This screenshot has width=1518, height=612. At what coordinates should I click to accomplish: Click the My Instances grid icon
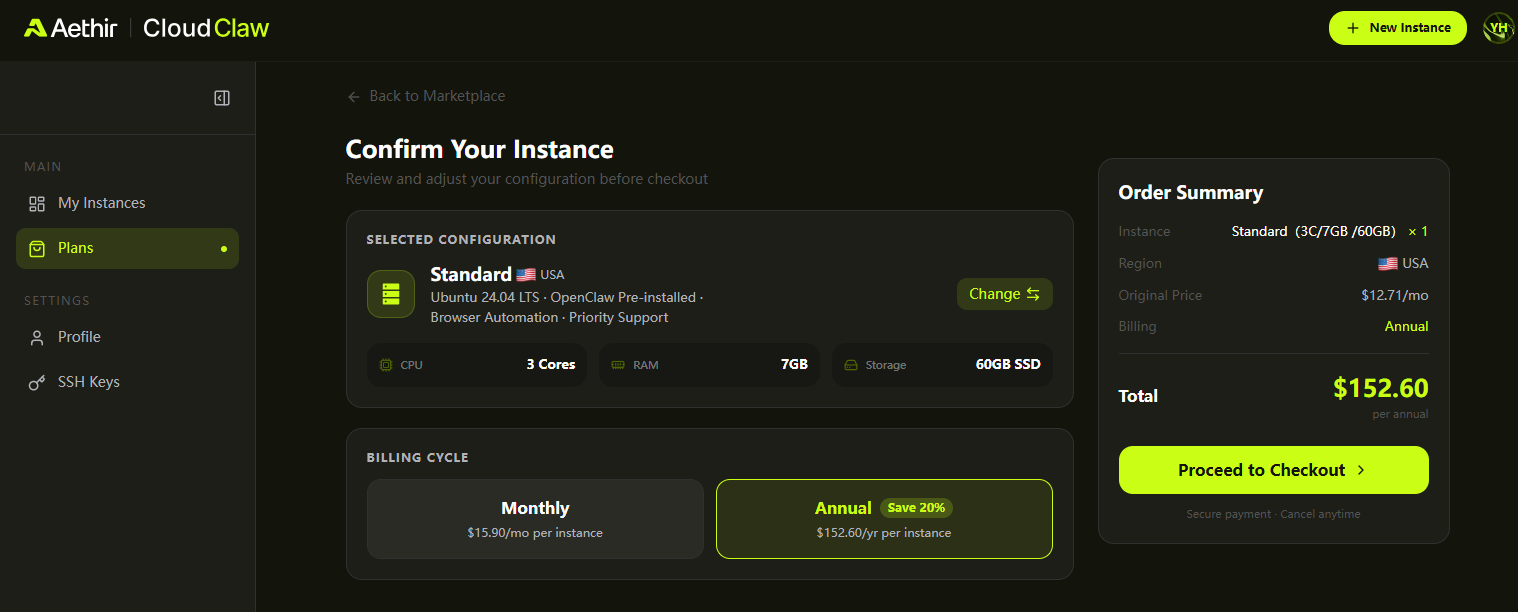37,204
